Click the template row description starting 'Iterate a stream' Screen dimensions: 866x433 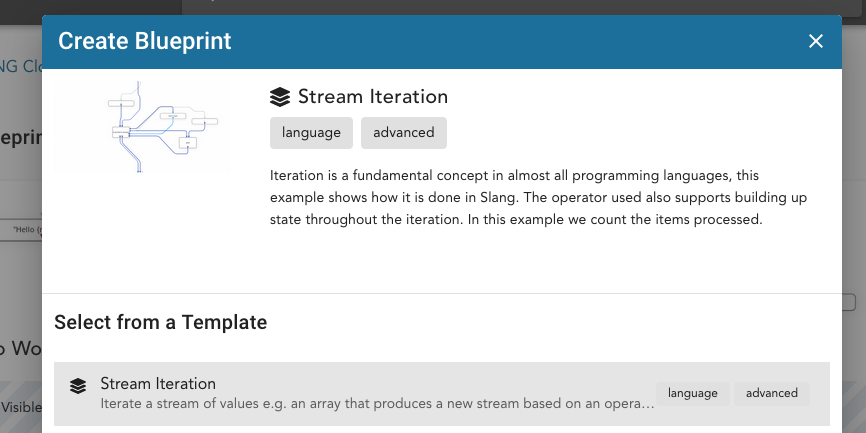click(x=377, y=404)
